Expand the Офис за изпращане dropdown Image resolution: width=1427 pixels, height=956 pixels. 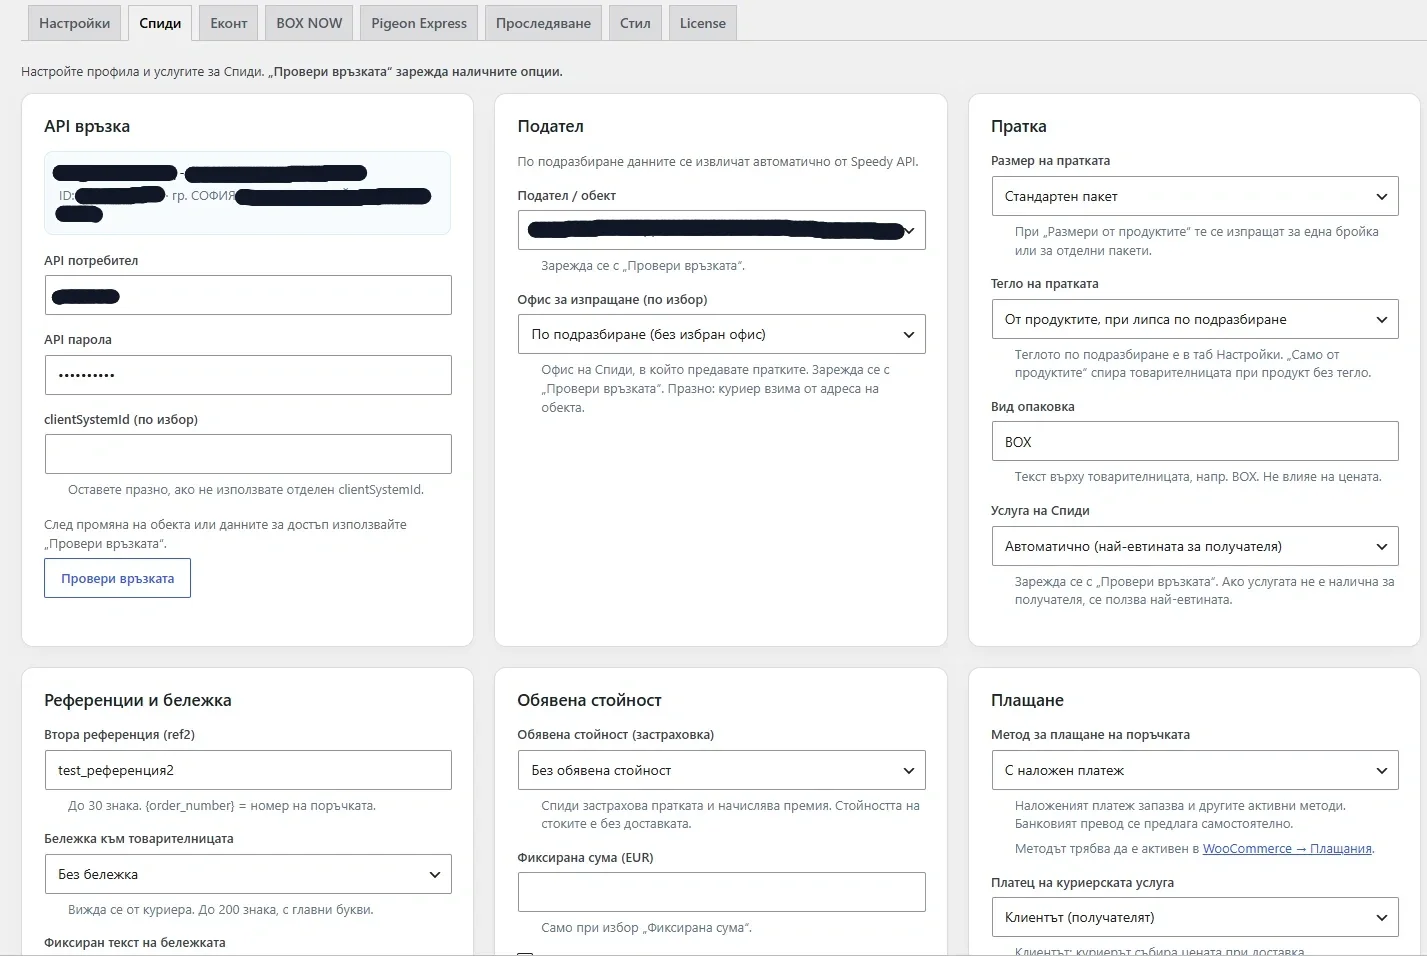point(721,334)
